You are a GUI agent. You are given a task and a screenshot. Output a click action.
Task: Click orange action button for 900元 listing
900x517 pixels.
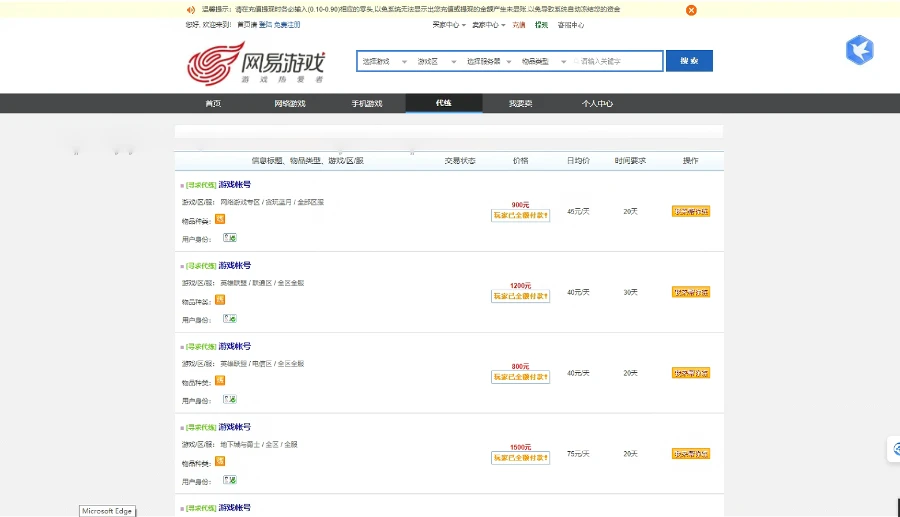click(x=690, y=211)
